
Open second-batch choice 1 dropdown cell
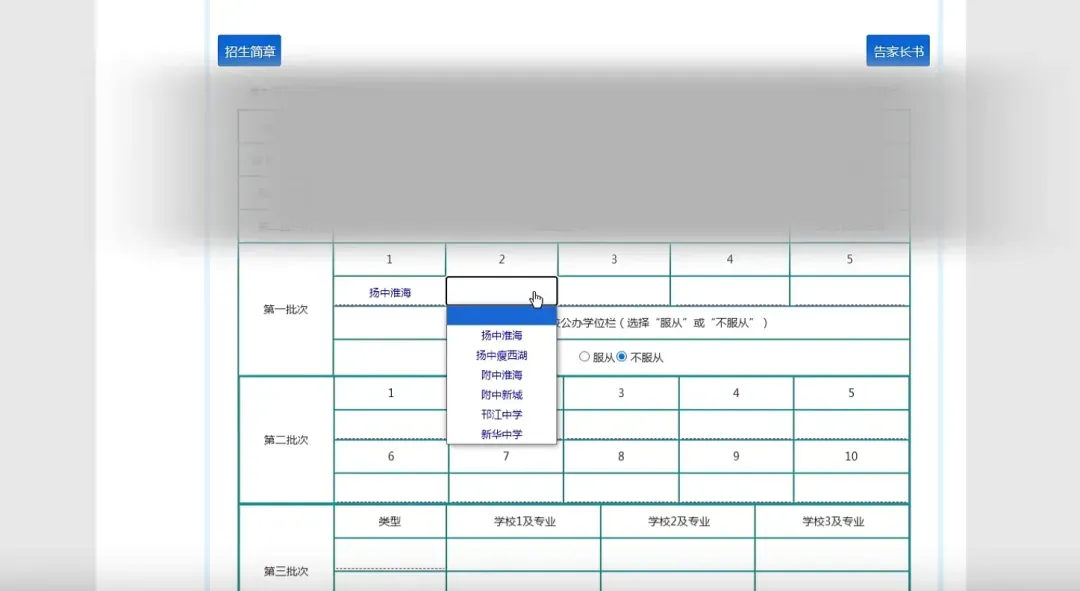click(x=391, y=424)
